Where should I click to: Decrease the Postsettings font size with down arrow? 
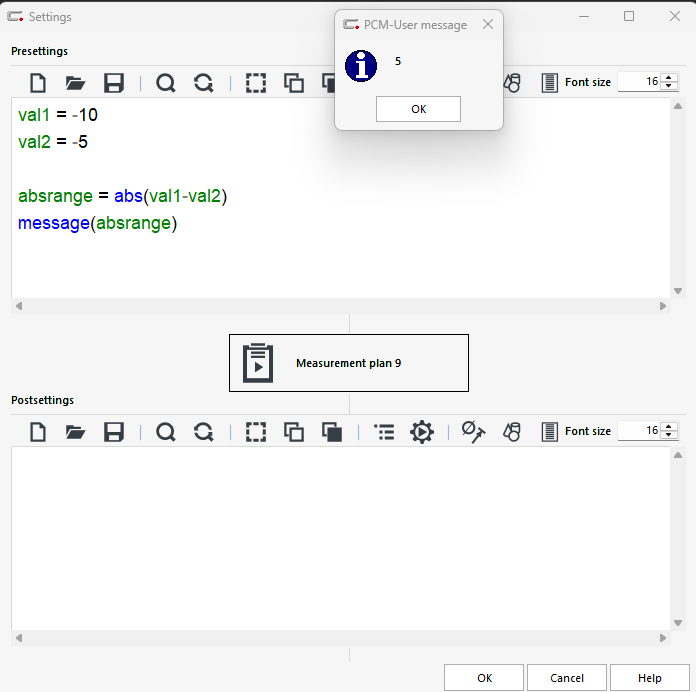668,436
